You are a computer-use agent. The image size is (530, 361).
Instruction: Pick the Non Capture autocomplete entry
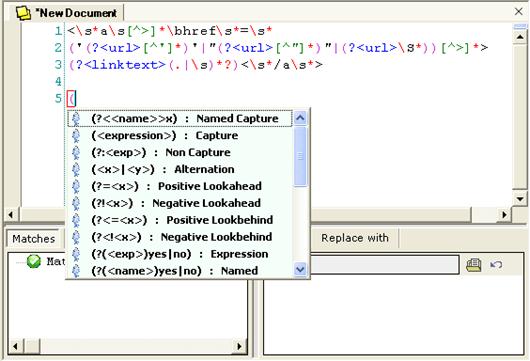point(180,152)
